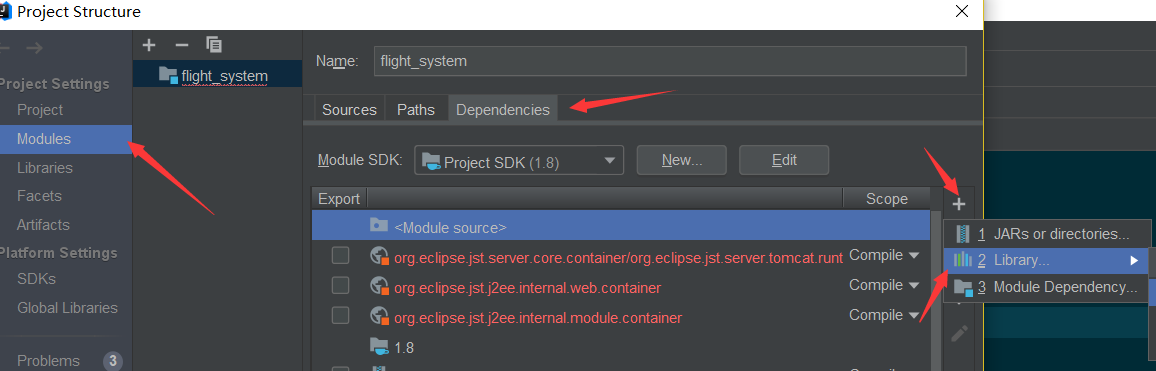
Task: Remove selected module with minus icon
Action: [x=181, y=45]
